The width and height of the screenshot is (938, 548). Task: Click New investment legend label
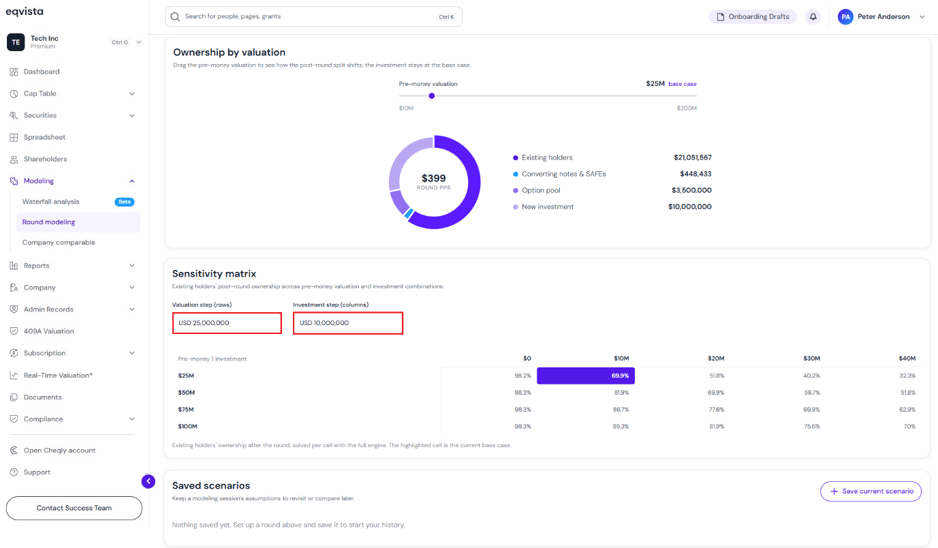click(x=547, y=207)
